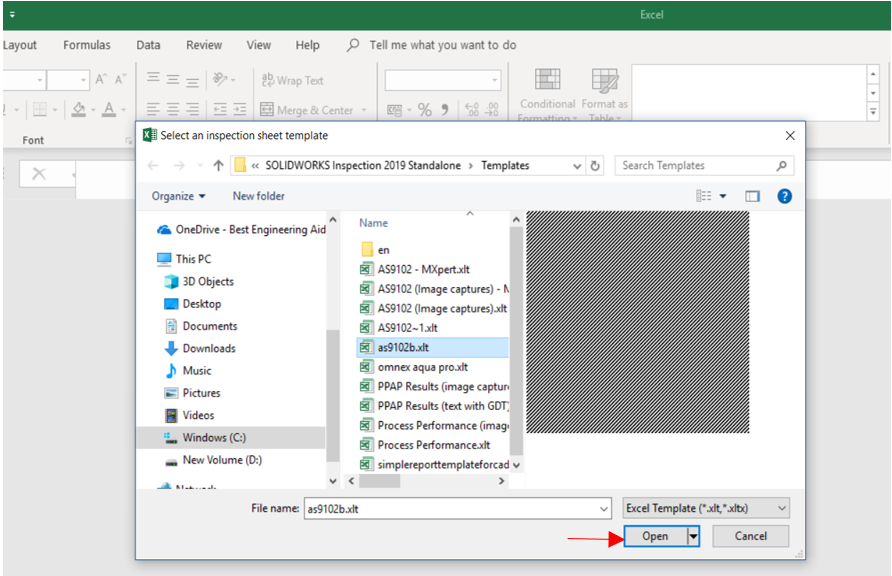Open the Excel Template file type dropdown
This screenshot has width=892, height=576.
[x=706, y=508]
